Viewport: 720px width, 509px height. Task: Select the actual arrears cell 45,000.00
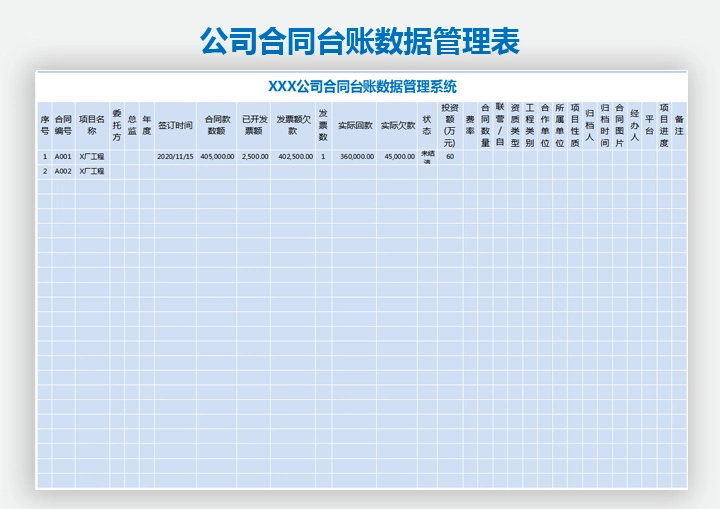397,157
